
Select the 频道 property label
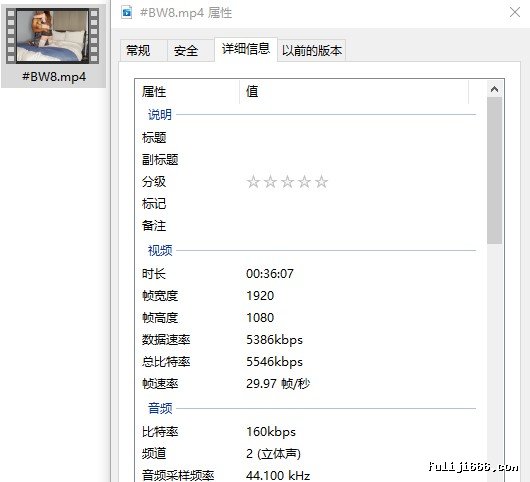click(154, 454)
